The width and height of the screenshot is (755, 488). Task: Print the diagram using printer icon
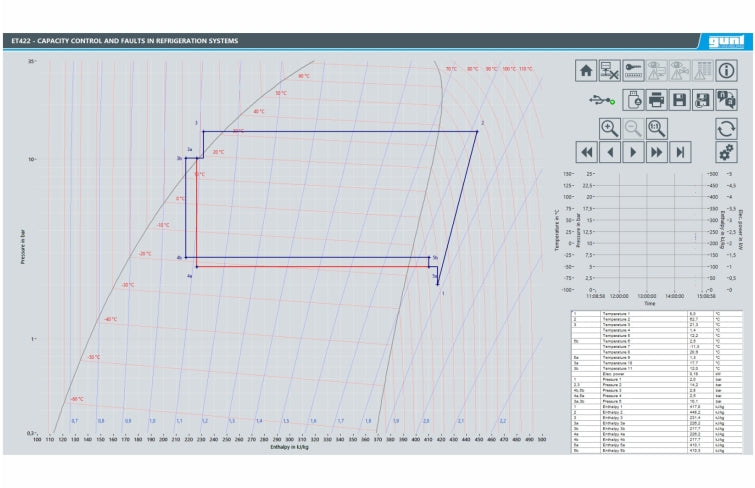click(656, 100)
